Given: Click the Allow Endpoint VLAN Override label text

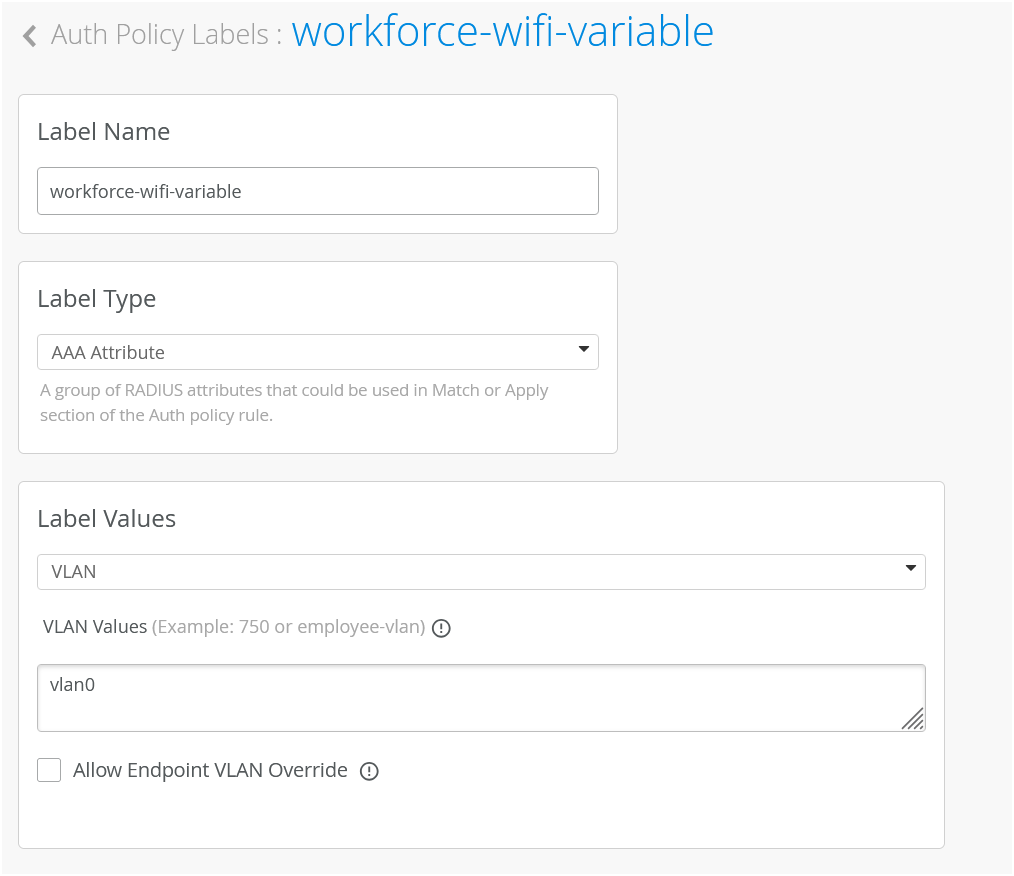Looking at the screenshot, I should pyautogui.click(x=210, y=770).
